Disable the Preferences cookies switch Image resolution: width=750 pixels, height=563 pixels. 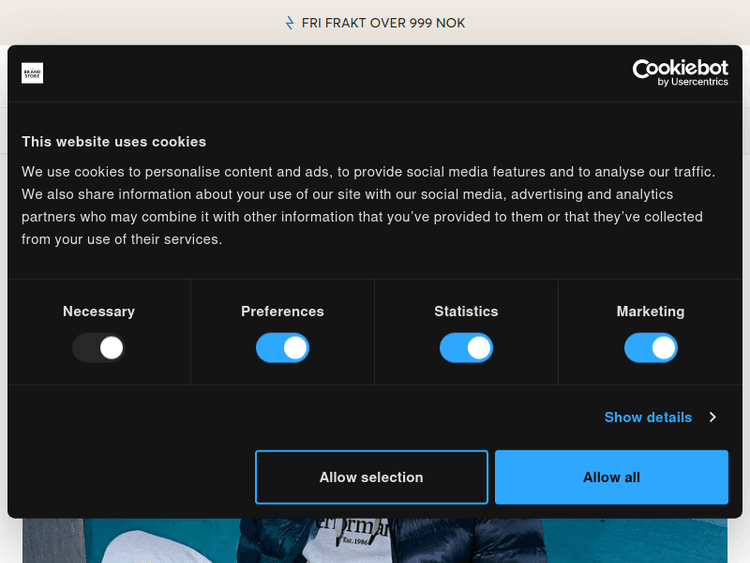[x=282, y=348]
